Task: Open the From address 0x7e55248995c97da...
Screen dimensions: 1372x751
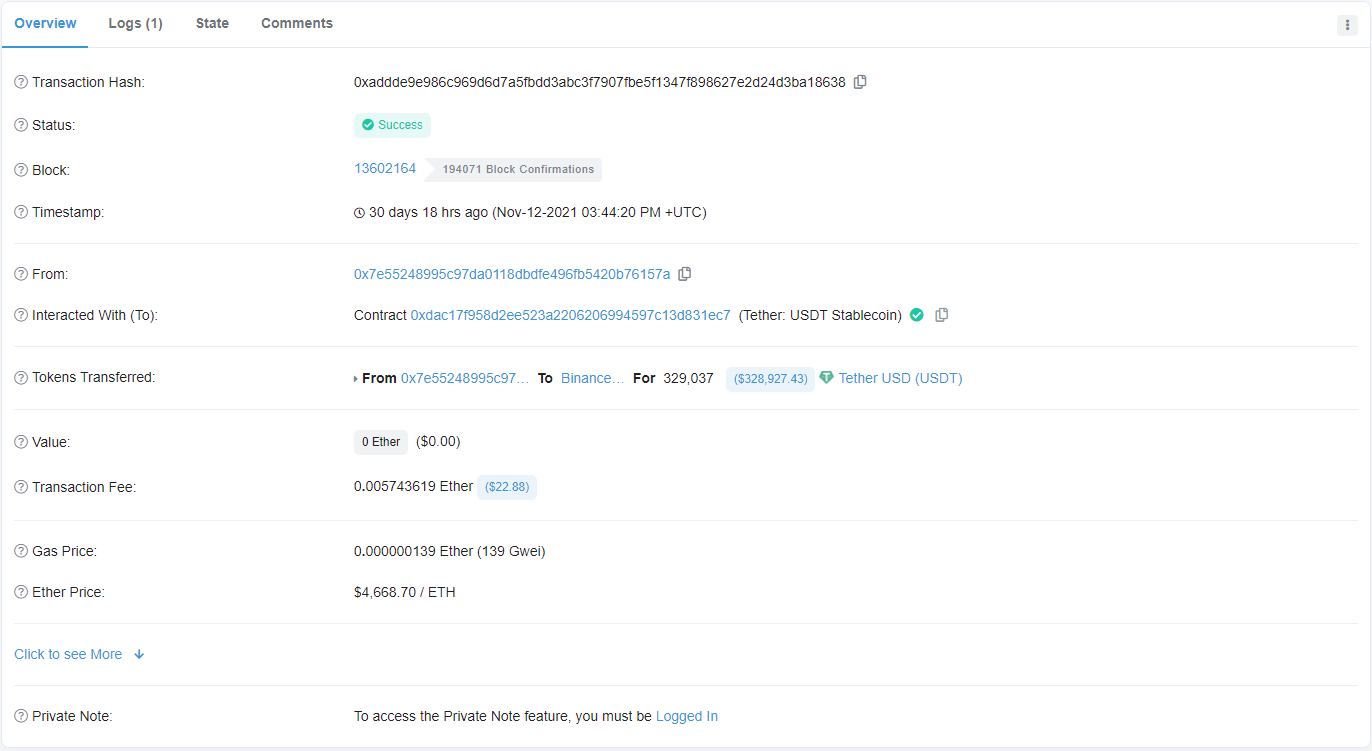Action: (x=512, y=274)
